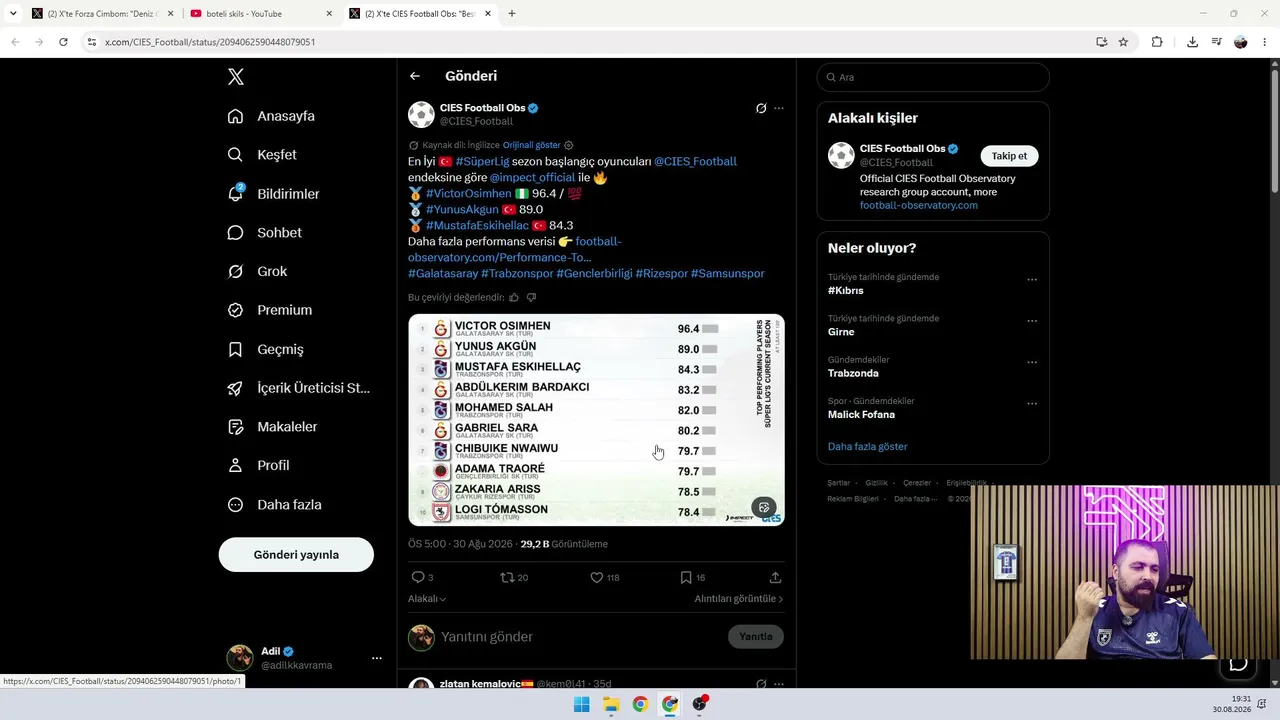View site information icon in address bar

[x=92, y=42]
